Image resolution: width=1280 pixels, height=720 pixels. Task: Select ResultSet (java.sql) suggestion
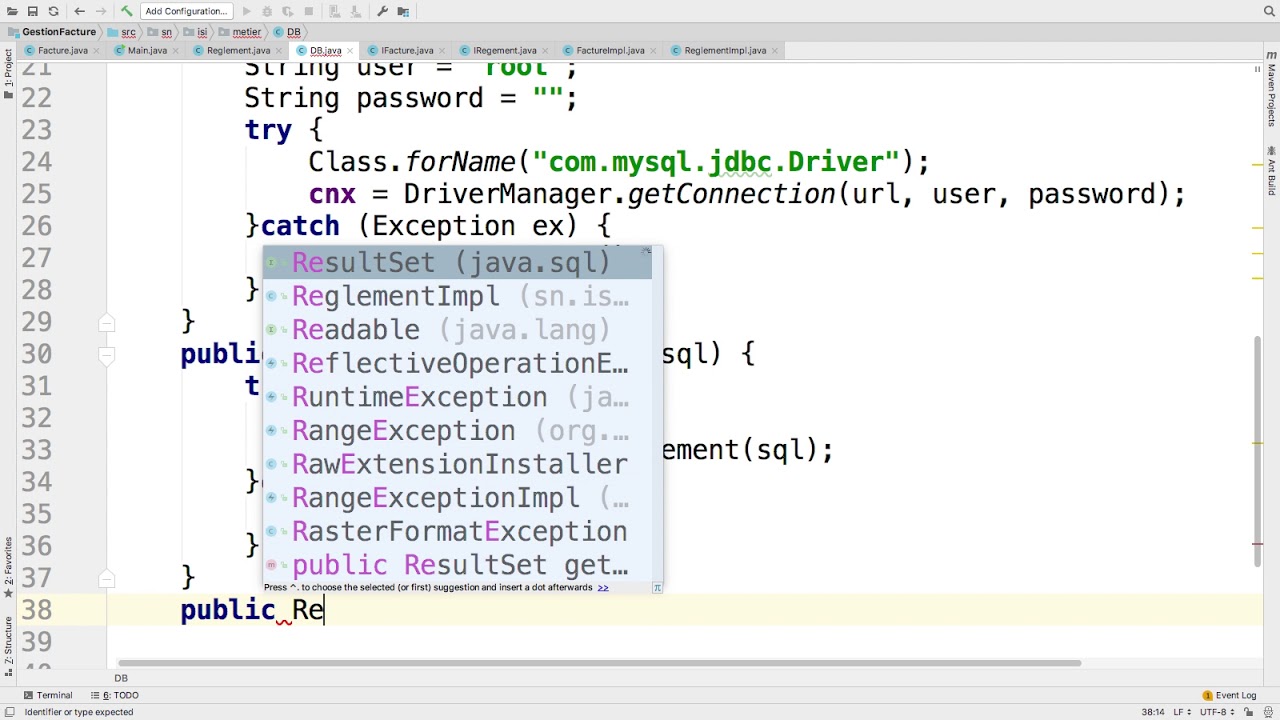[457, 262]
